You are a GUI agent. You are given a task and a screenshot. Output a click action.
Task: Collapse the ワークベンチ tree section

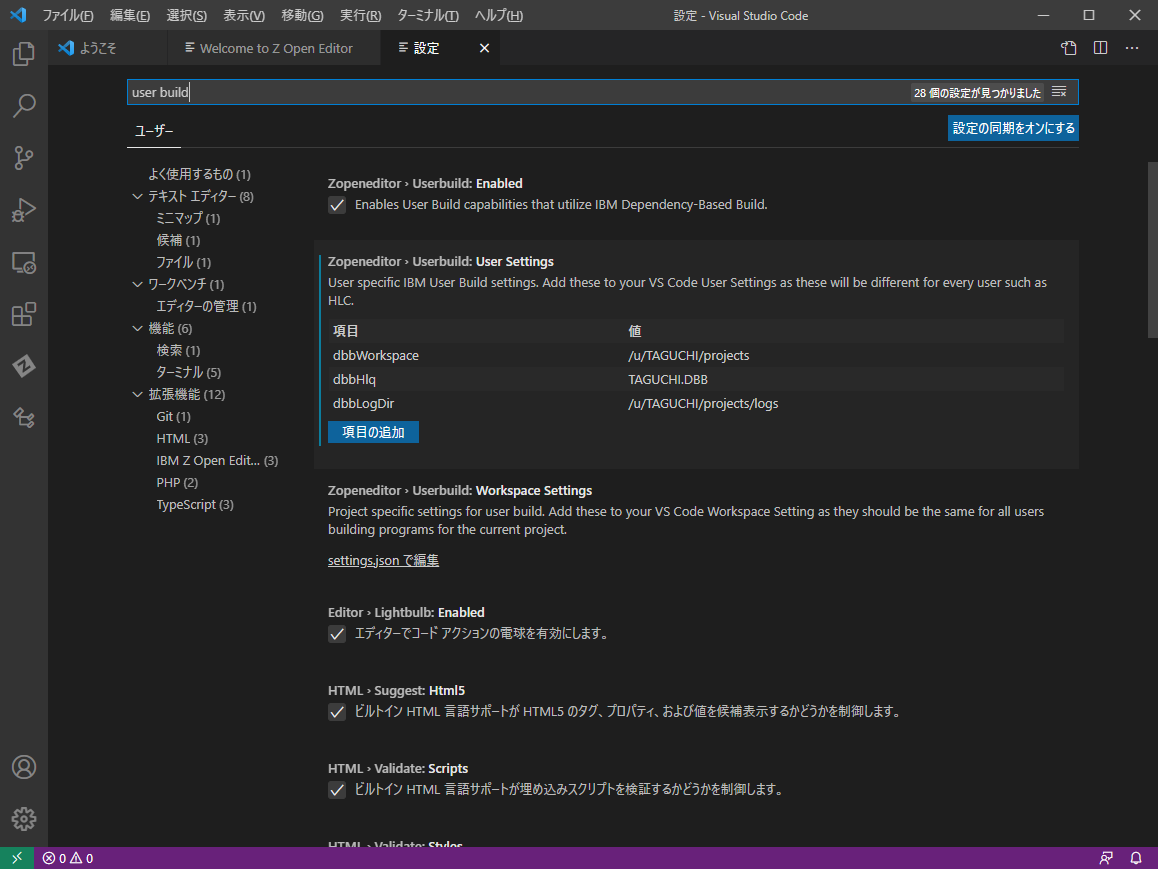[x=137, y=284]
